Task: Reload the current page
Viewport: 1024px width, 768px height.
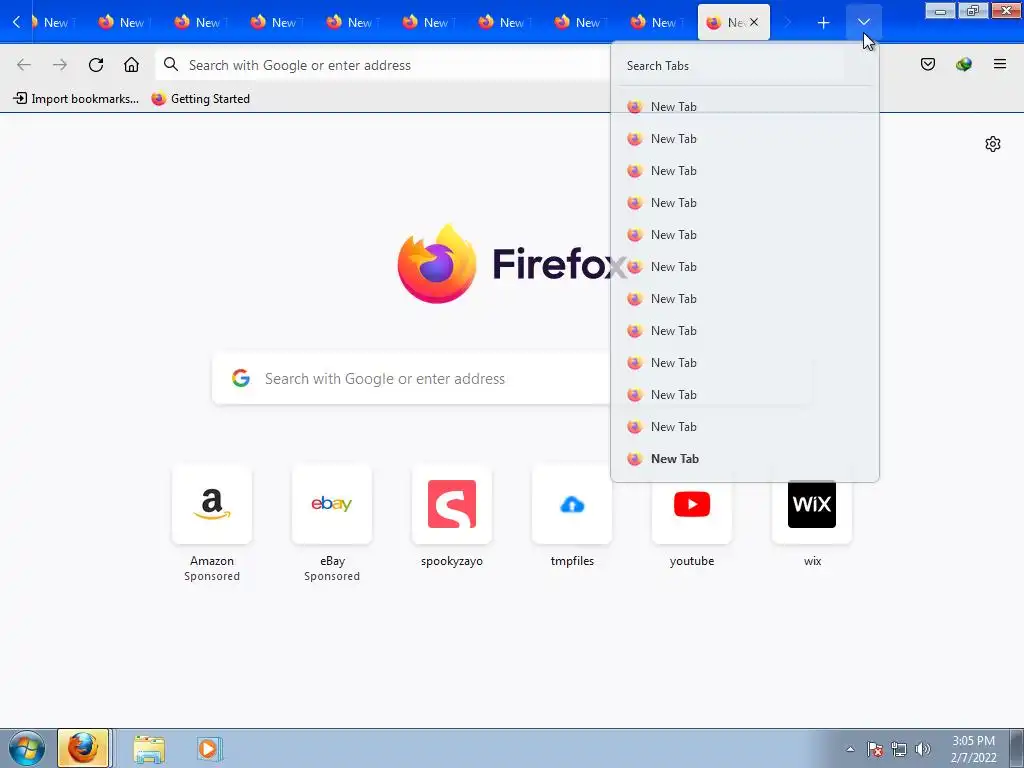Action: click(96, 65)
